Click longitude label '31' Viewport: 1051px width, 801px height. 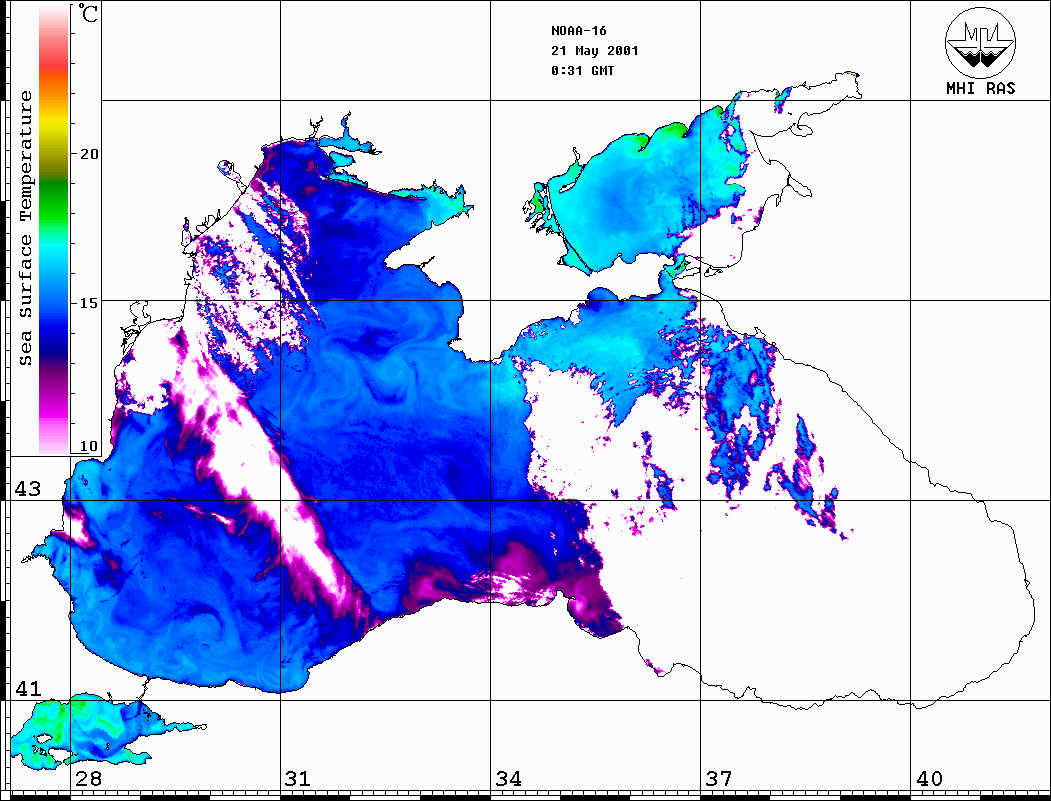pos(298,778)
